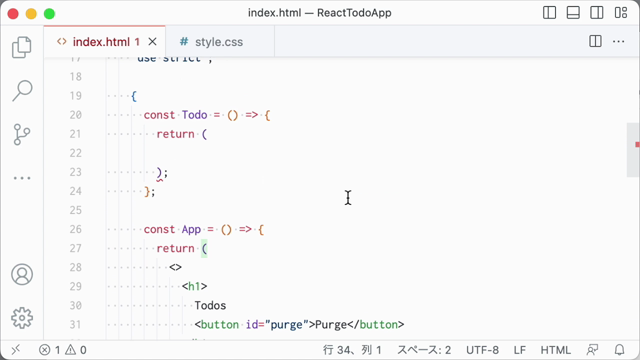Image resolution: width=640 pixels, height=360 pixels.
Task: Change indentation via スペース: 2
Action: (x=424, y=350)
